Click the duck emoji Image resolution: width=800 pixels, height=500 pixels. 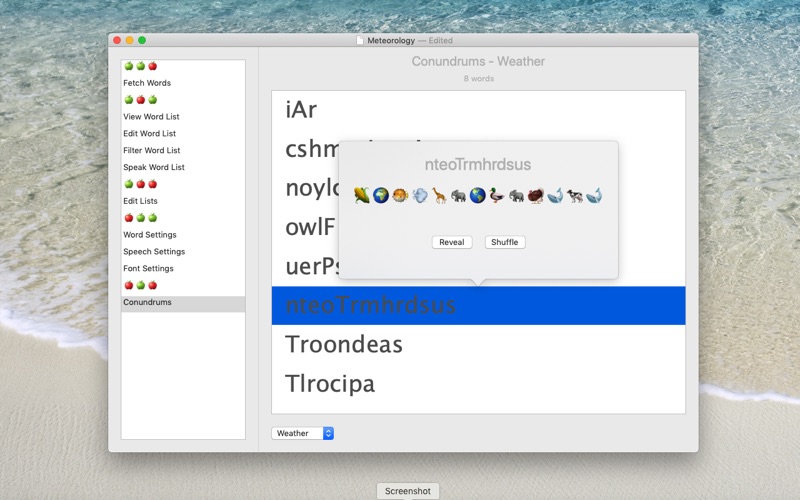[497, 195]
